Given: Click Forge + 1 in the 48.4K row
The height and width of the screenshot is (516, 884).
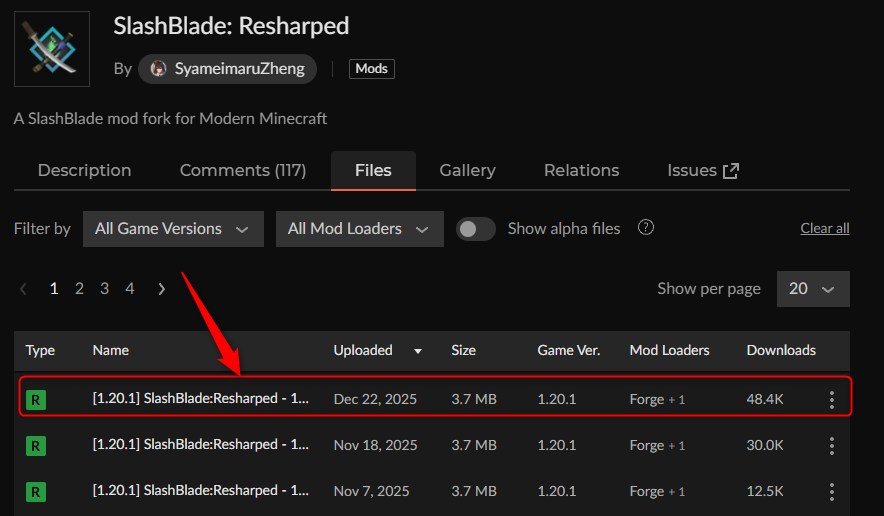Looking at the screenshot, I should point(657,399).
